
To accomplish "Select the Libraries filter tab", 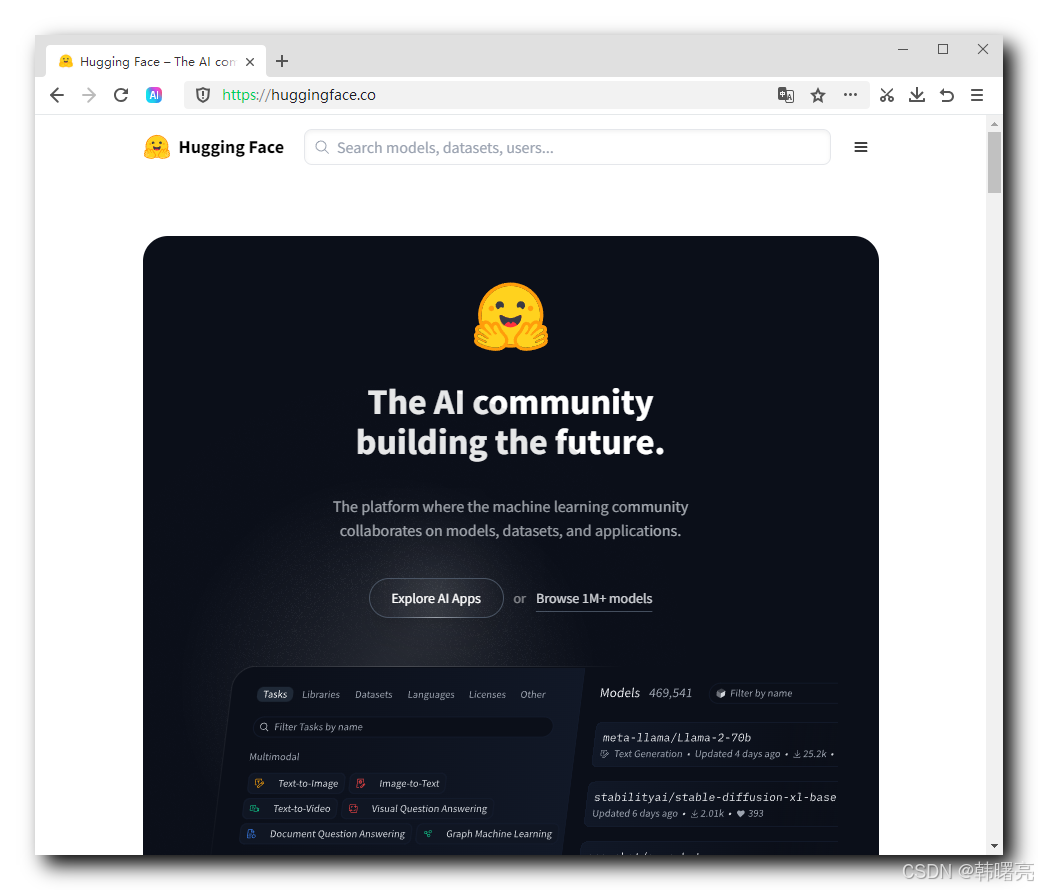I will tap(321, 694).
